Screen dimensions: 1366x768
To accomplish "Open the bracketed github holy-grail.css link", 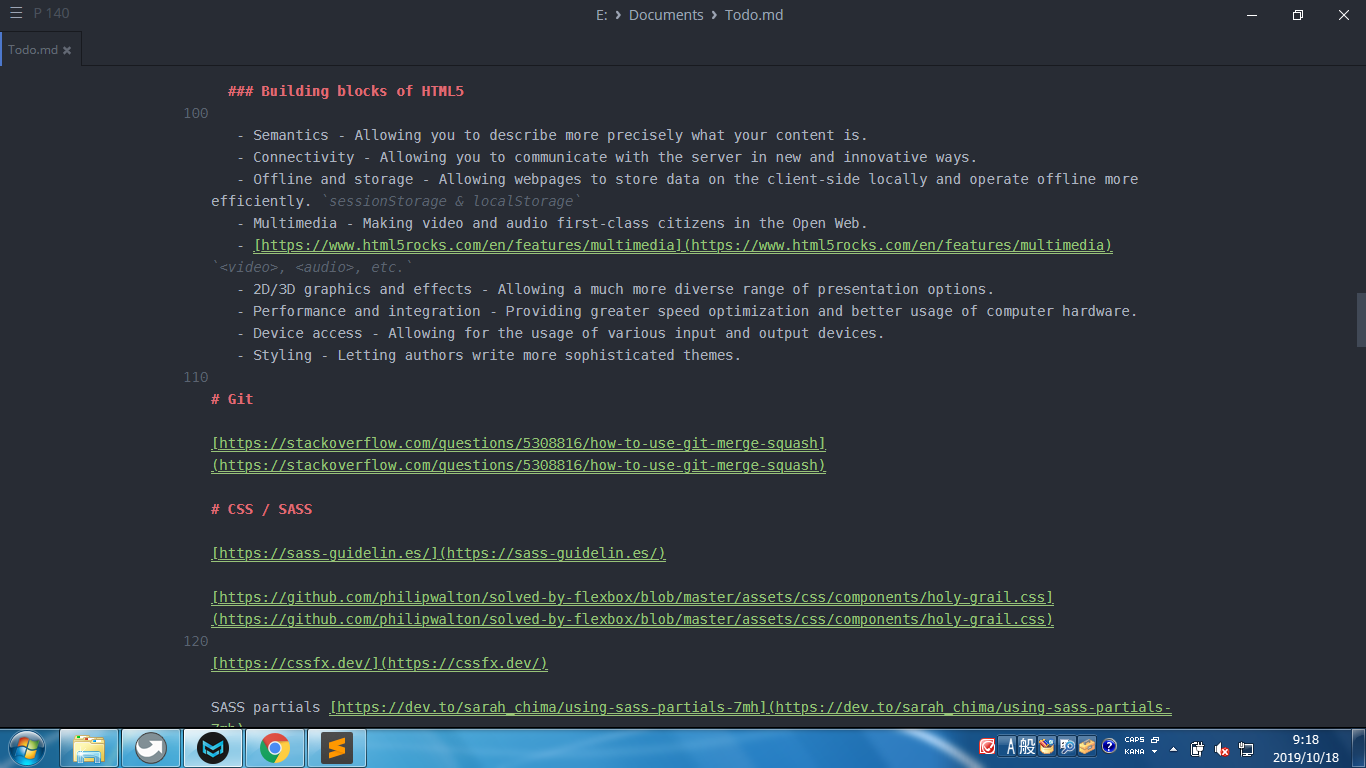I will pos(632,597).
